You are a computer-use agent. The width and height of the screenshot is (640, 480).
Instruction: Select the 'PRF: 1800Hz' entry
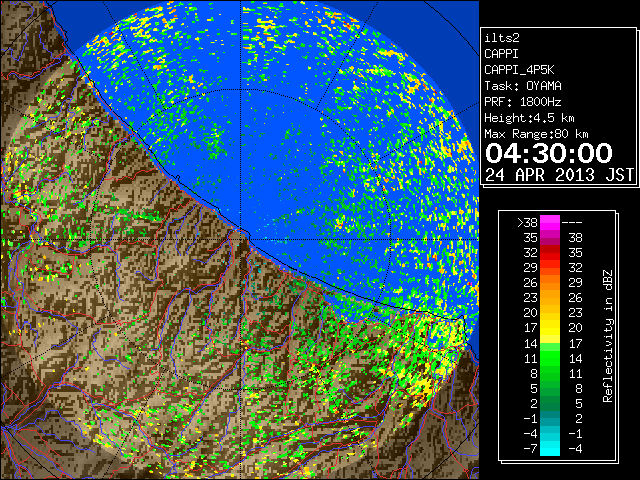[x=523, y=102]
